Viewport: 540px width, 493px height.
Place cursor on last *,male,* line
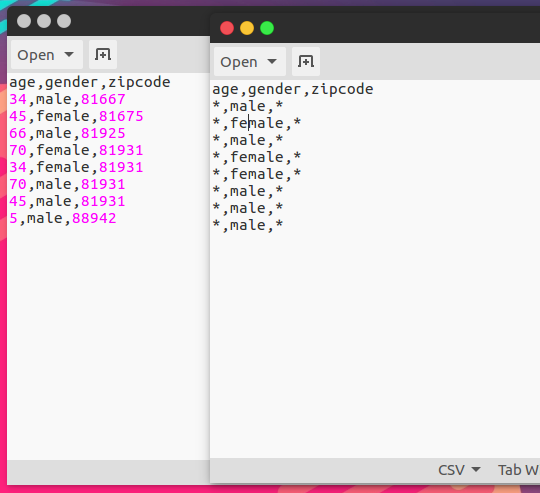[x=248, y=225]
